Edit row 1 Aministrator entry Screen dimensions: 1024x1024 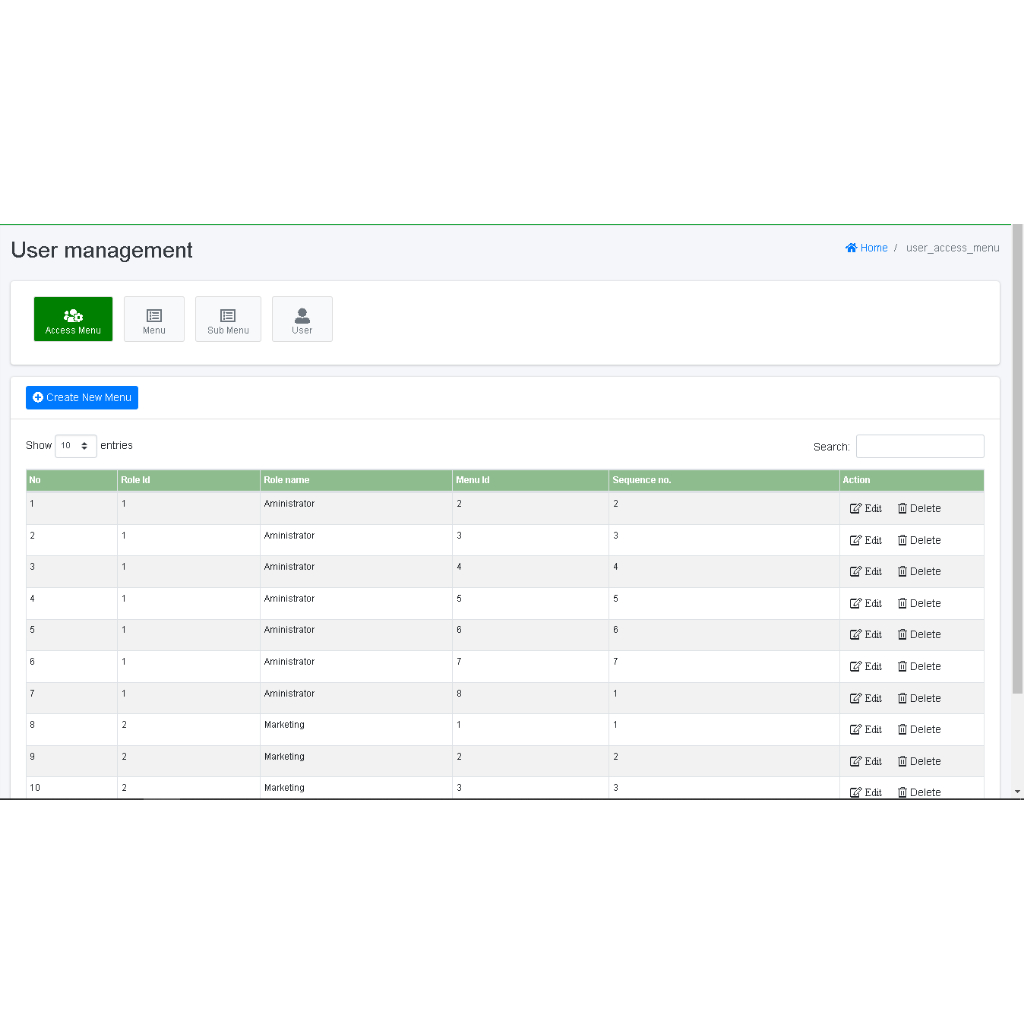[x=865, y=508]
